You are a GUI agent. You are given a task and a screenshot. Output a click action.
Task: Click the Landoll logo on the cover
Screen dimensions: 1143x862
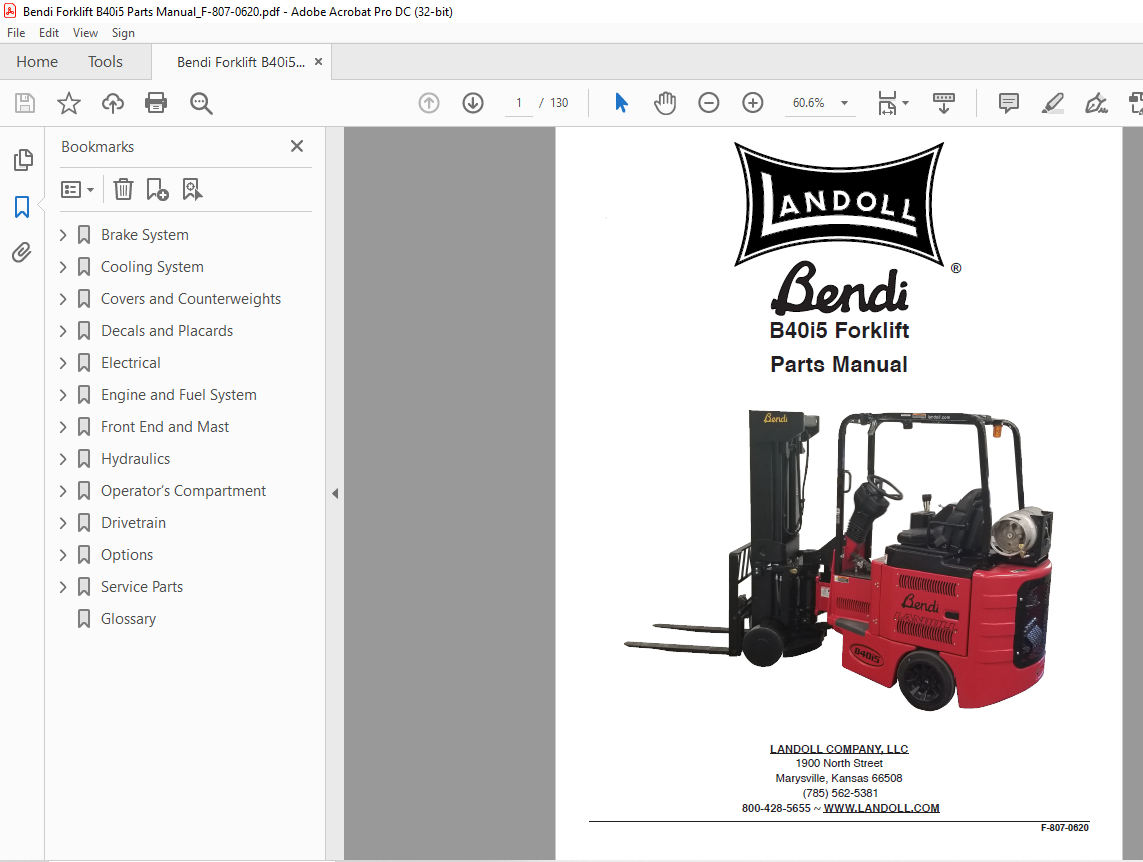pos(839,204)
